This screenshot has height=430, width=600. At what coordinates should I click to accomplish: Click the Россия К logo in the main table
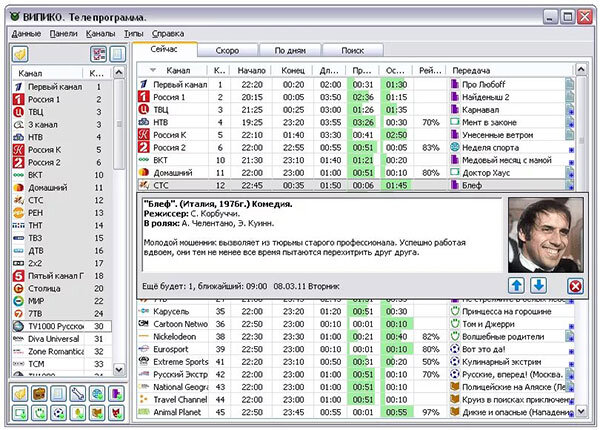(143, 135)
